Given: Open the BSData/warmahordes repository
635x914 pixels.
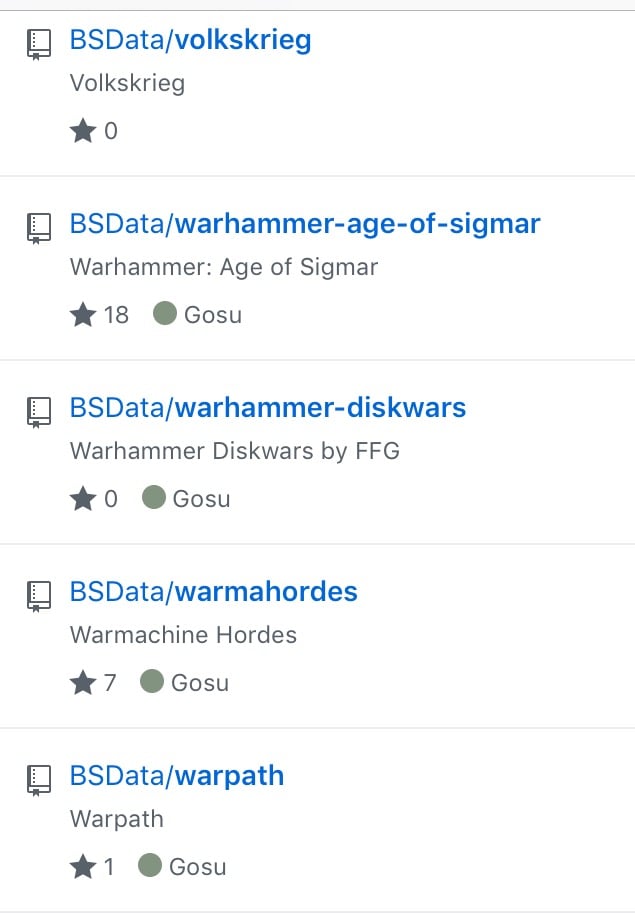Looking at the screenshot, I should pyautogui.click(x=213, y=592).
